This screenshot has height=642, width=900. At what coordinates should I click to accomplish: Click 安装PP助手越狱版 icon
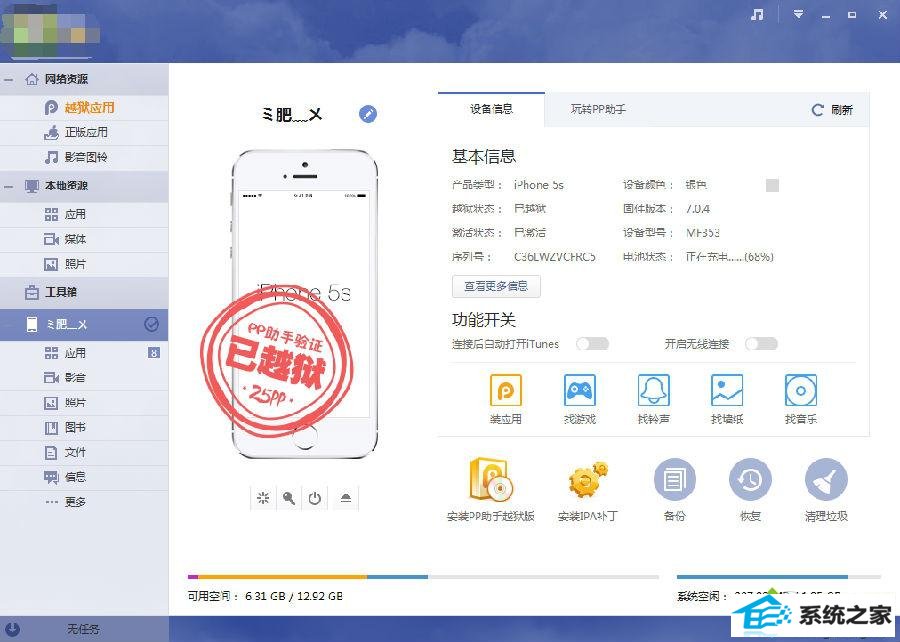pos(491,479)
